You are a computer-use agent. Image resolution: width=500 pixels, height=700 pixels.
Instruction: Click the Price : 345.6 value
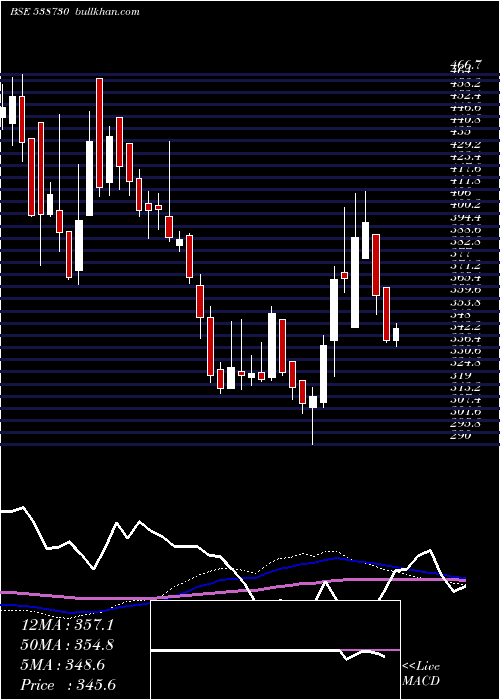click(x=67, y=685)
